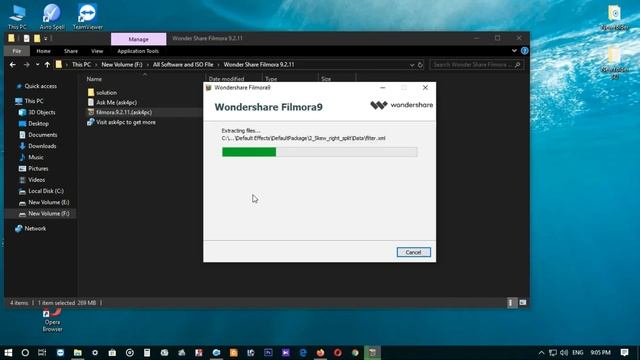Click 'All Software and ISO File' breadcrumb
This screenshot has width=640, height=360.
point(183,64)
